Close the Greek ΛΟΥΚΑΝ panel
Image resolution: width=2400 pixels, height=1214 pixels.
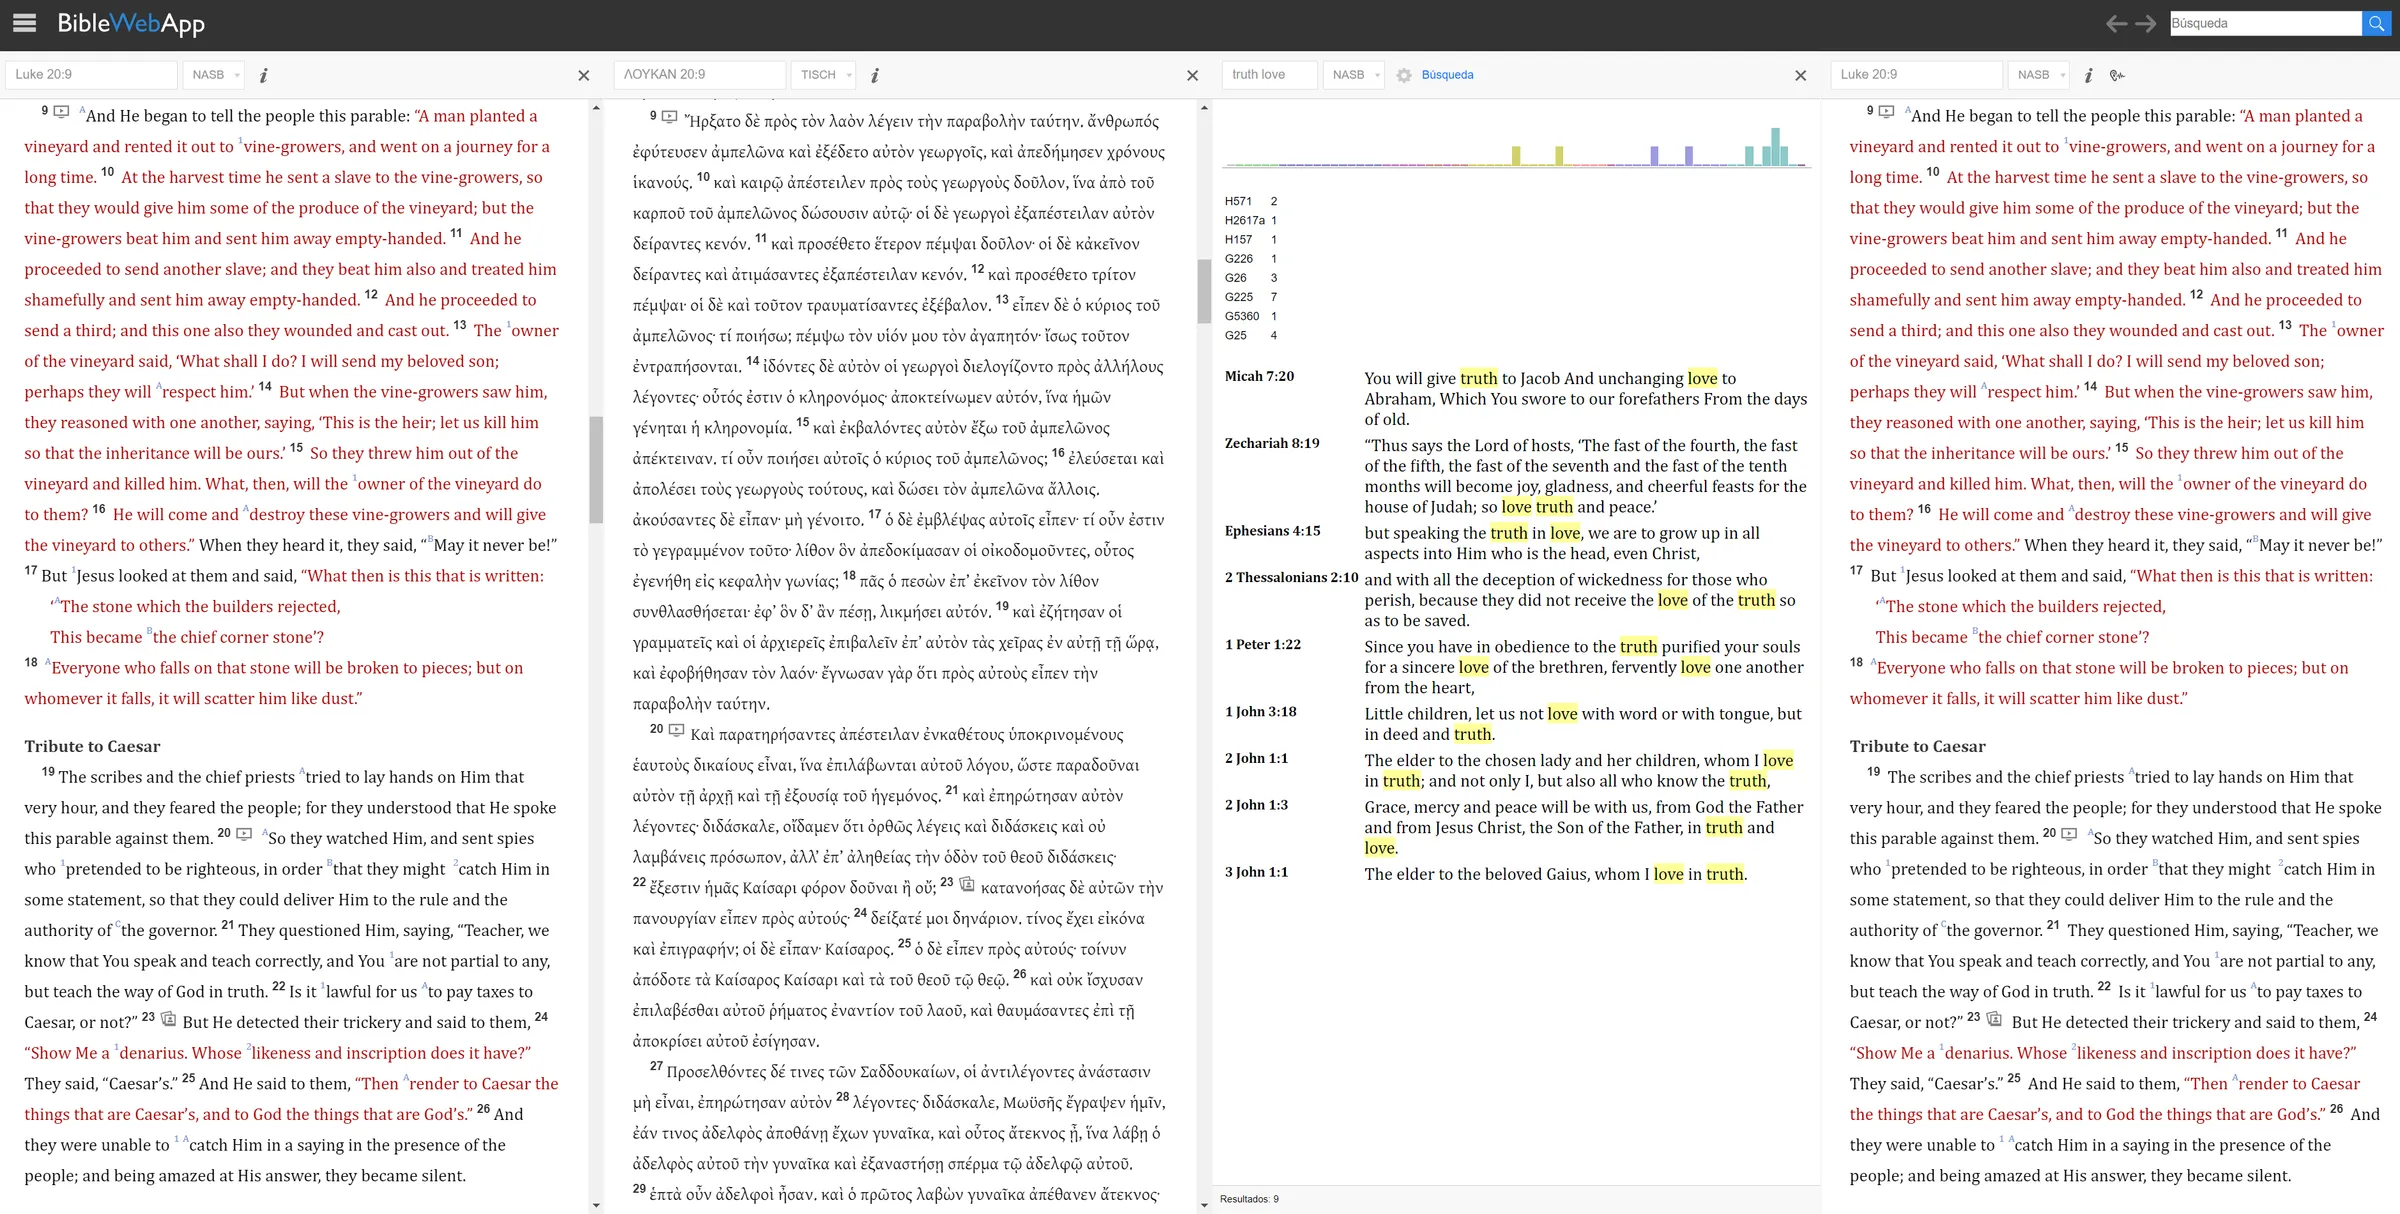tap(1192, 75)
